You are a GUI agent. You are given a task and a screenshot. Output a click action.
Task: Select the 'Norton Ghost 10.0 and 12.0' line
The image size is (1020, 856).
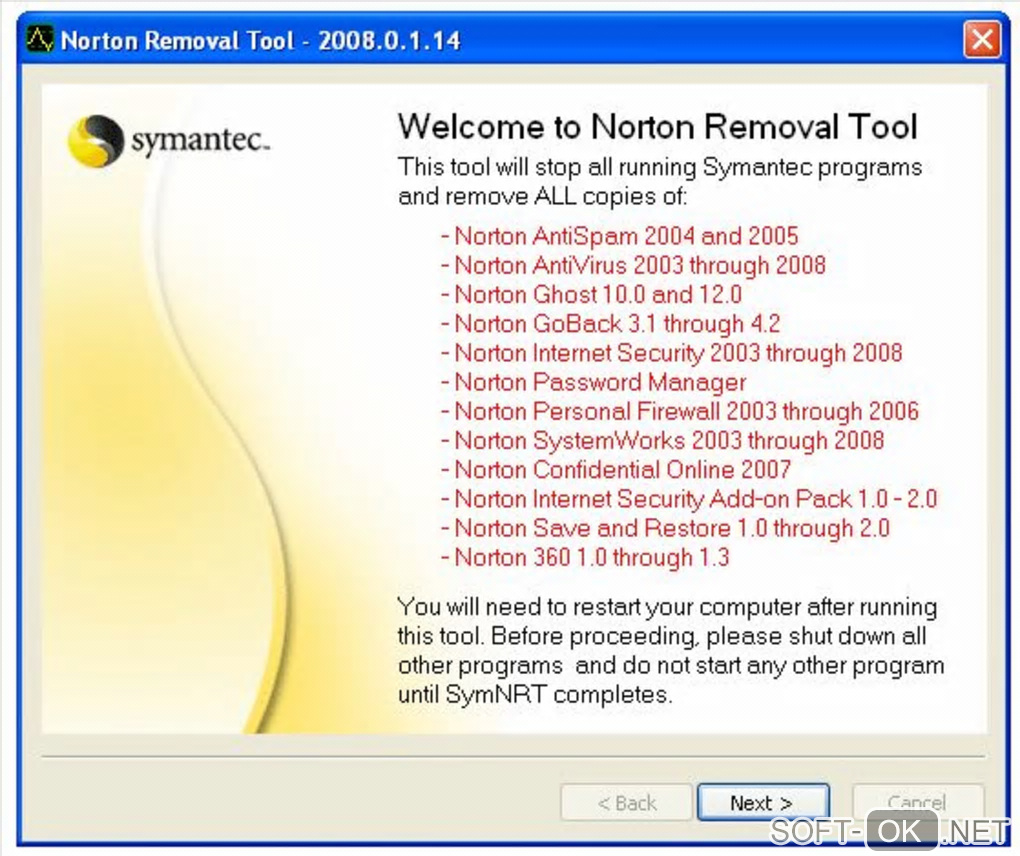pyautogui.click(x=591, y=295)
